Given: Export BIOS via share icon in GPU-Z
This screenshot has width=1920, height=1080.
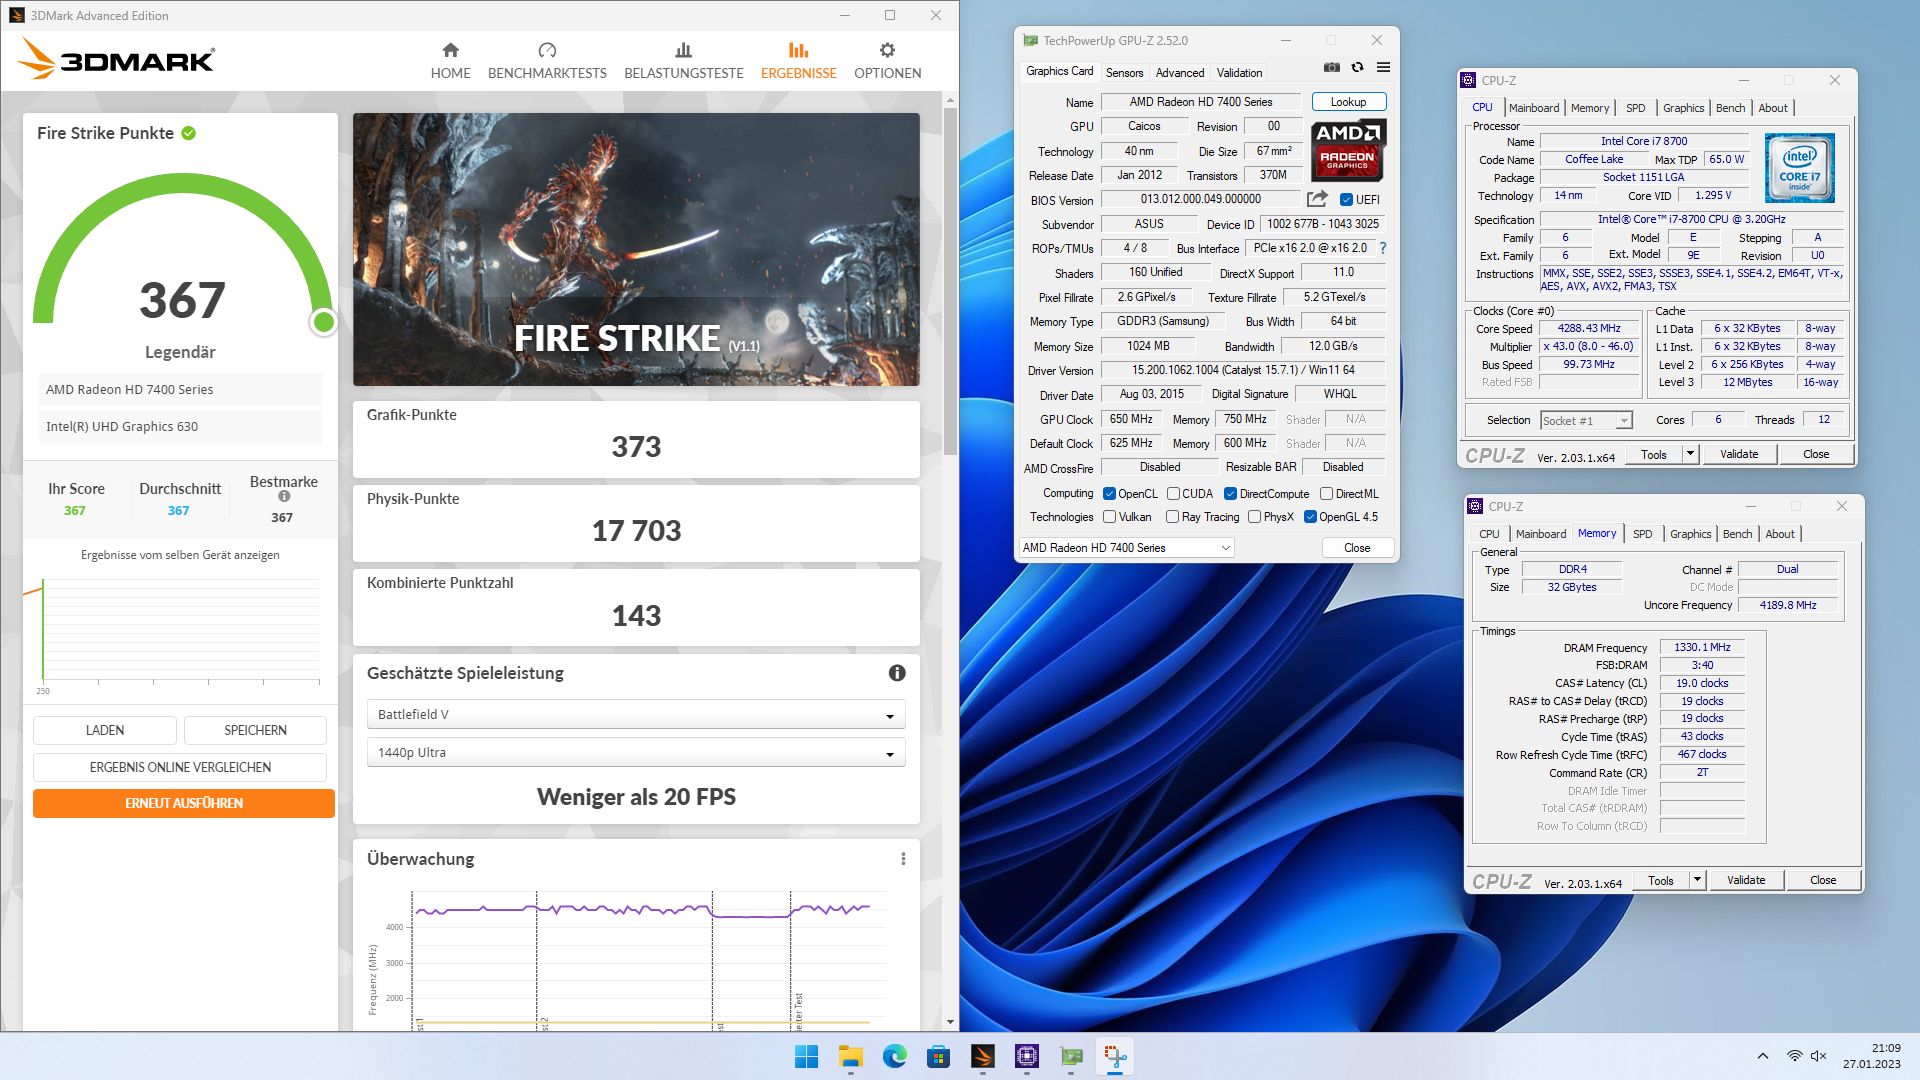Looking at the screenshot, I should 1317,199.
